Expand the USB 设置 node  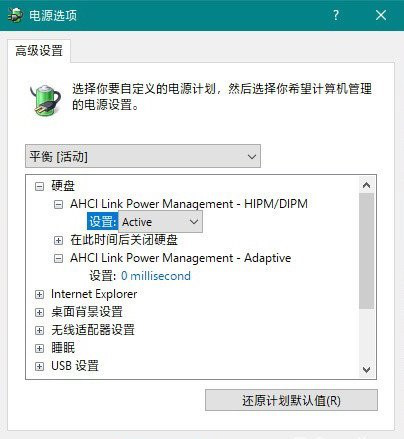(x=39, y=366)
